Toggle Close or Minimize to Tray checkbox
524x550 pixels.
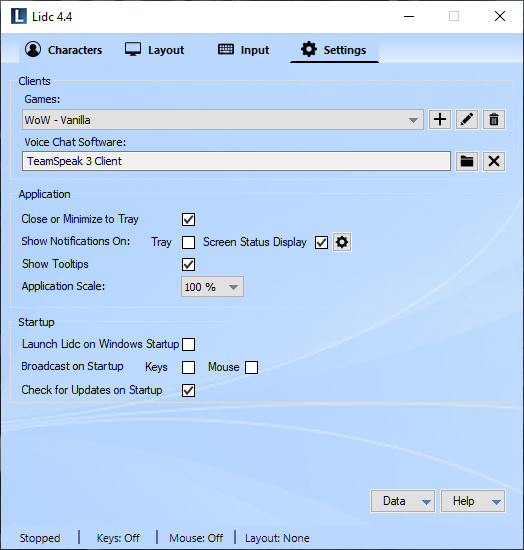[x=188, y=220]
